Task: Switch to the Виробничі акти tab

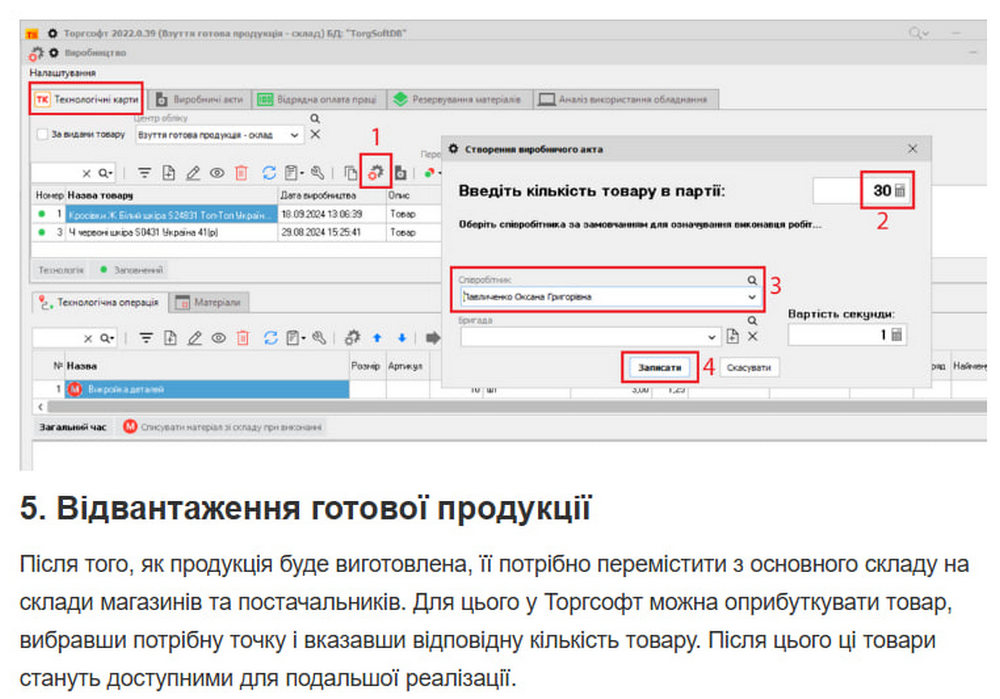Action: [x=199, y=99]
